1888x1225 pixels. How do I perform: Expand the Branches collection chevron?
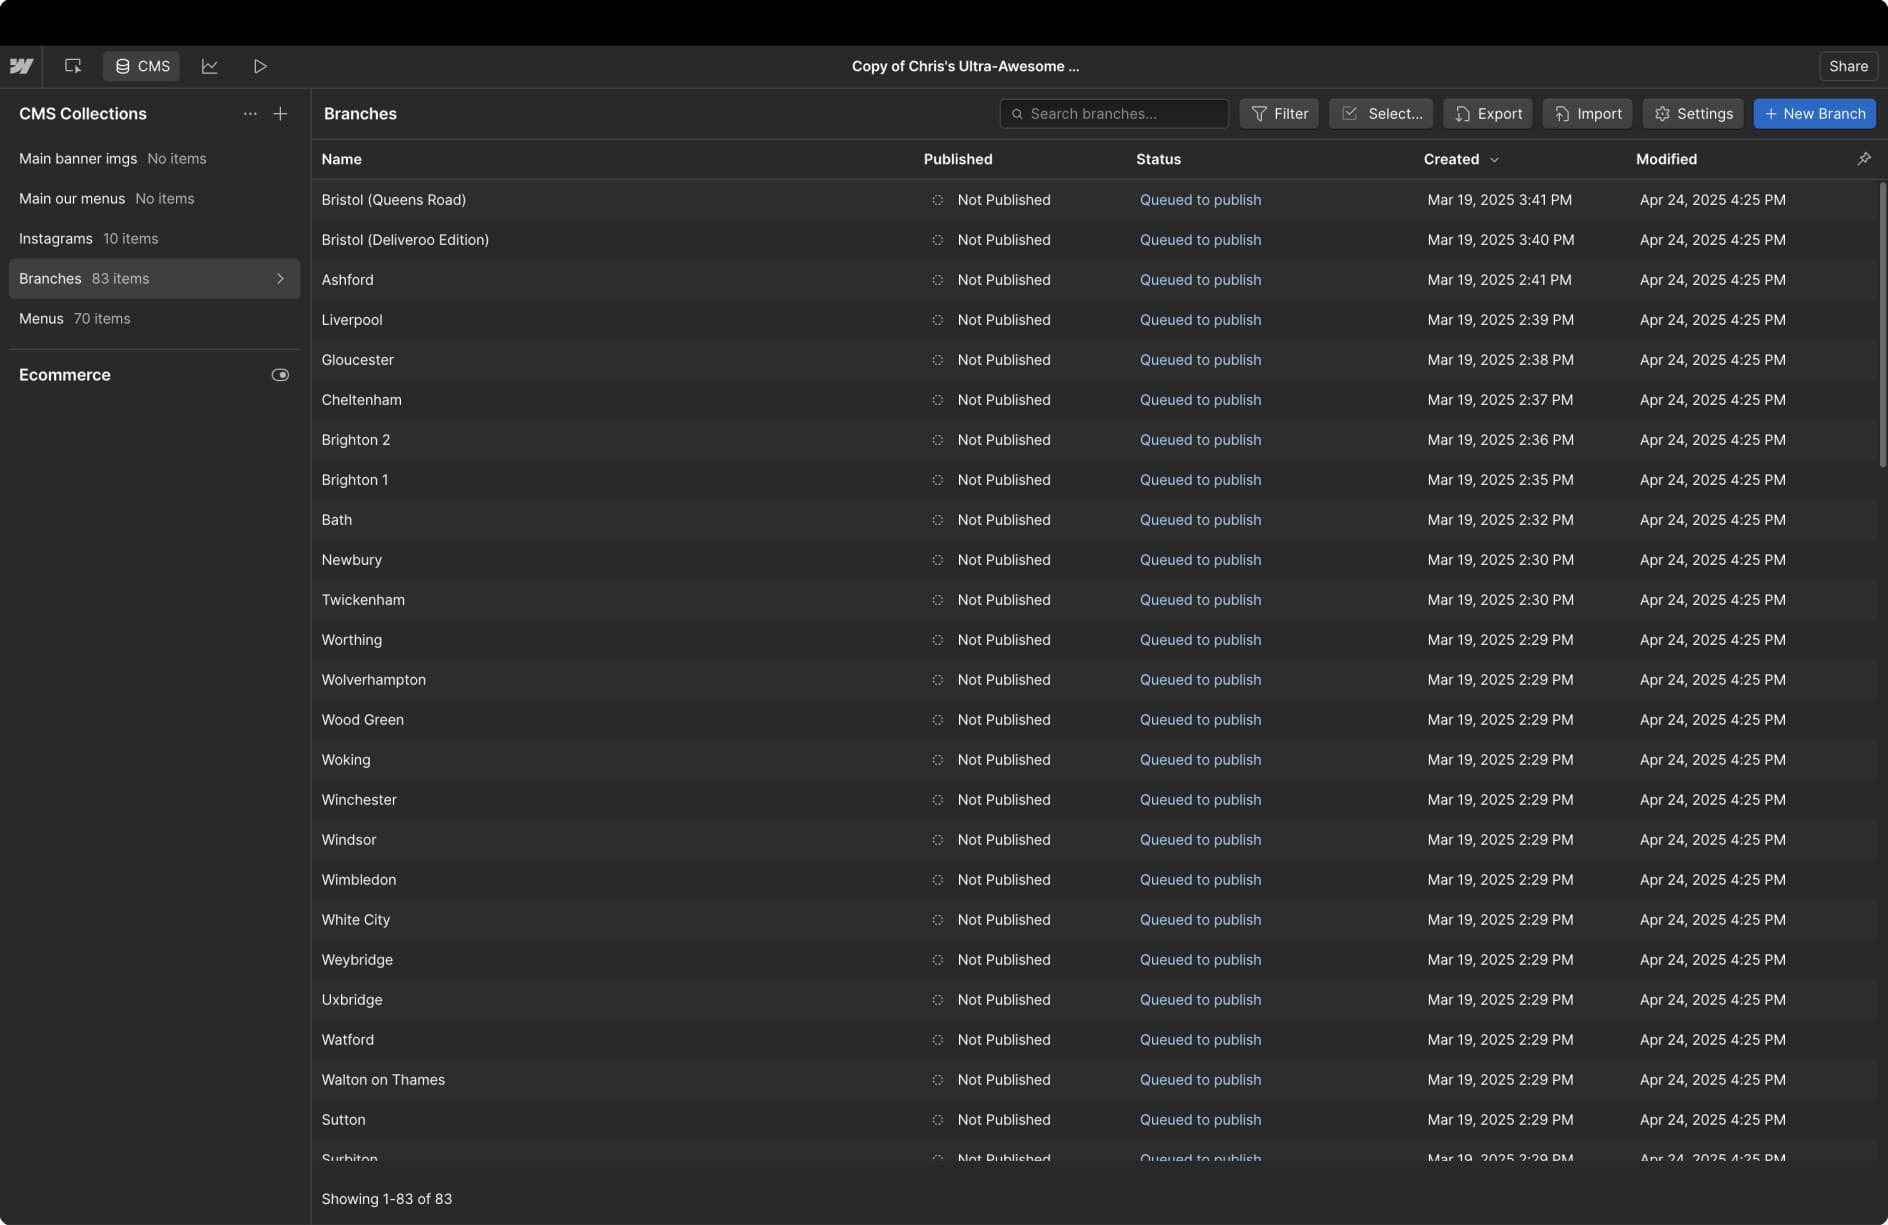pos(280,279)
